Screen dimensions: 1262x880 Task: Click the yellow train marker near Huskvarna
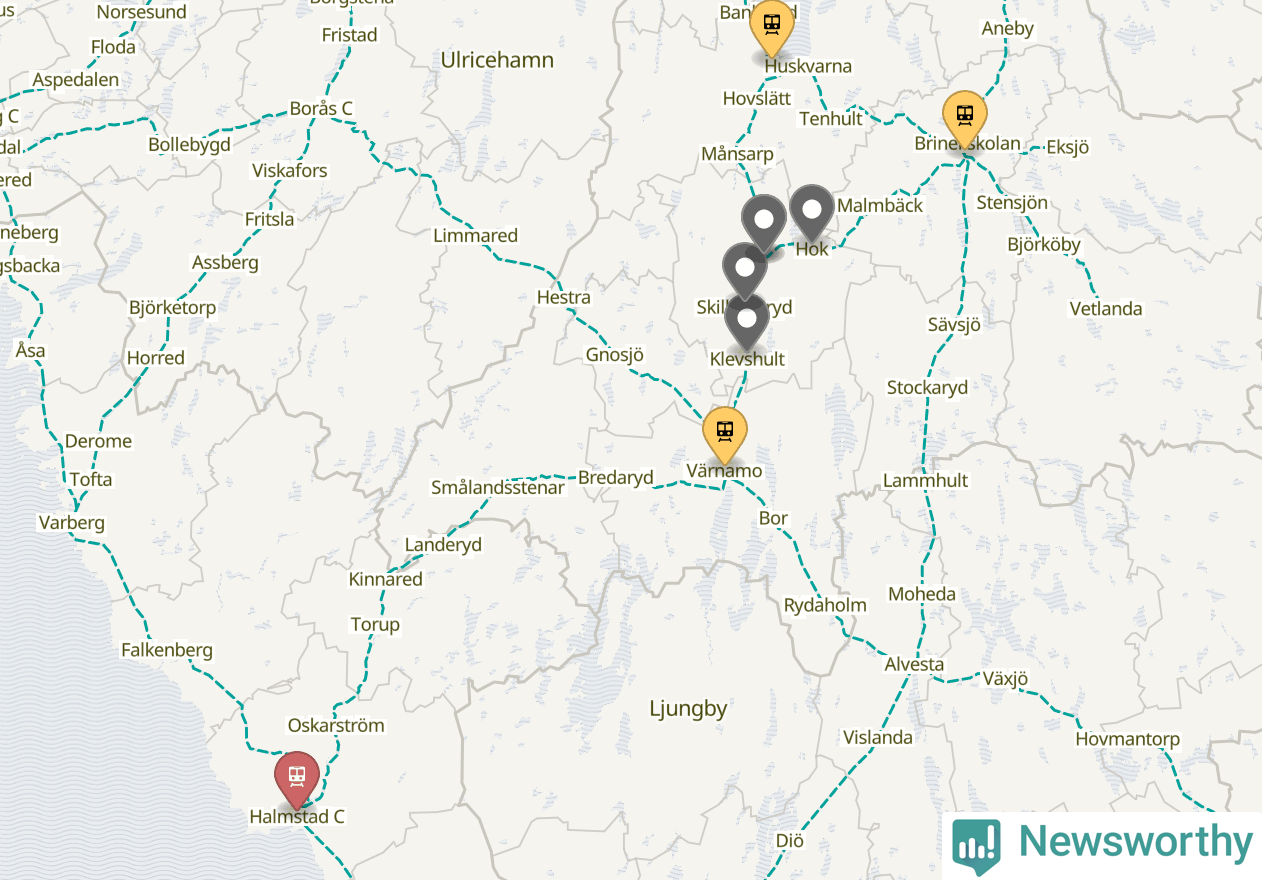point(772,24)
